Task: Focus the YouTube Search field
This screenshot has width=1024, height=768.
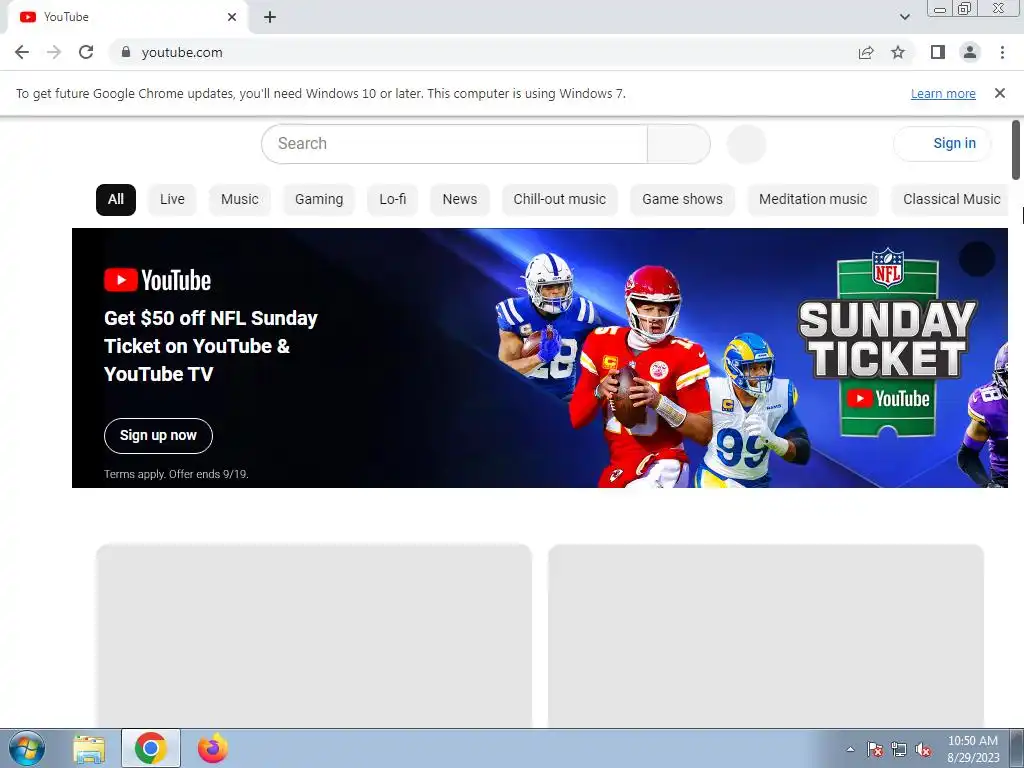Action: pyautogui.click(x=454, y=144)
